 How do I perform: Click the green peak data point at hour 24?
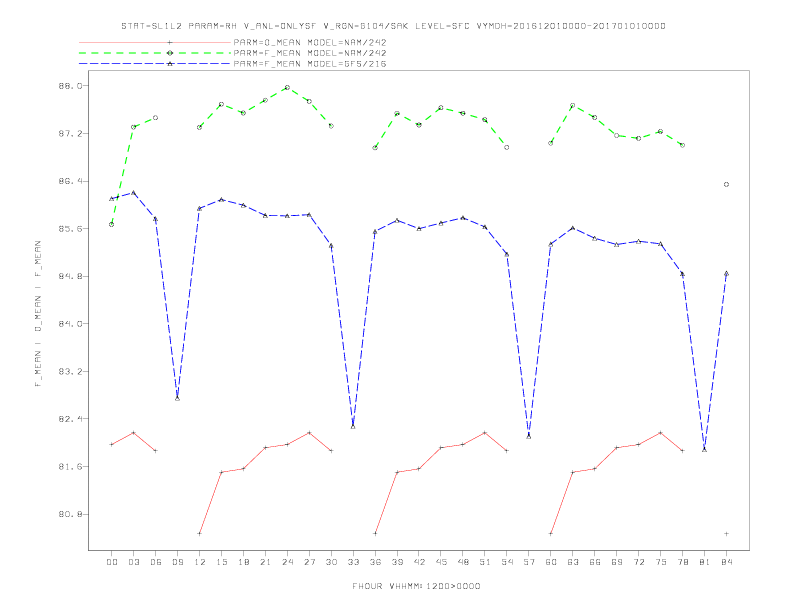tap(287, 87)
